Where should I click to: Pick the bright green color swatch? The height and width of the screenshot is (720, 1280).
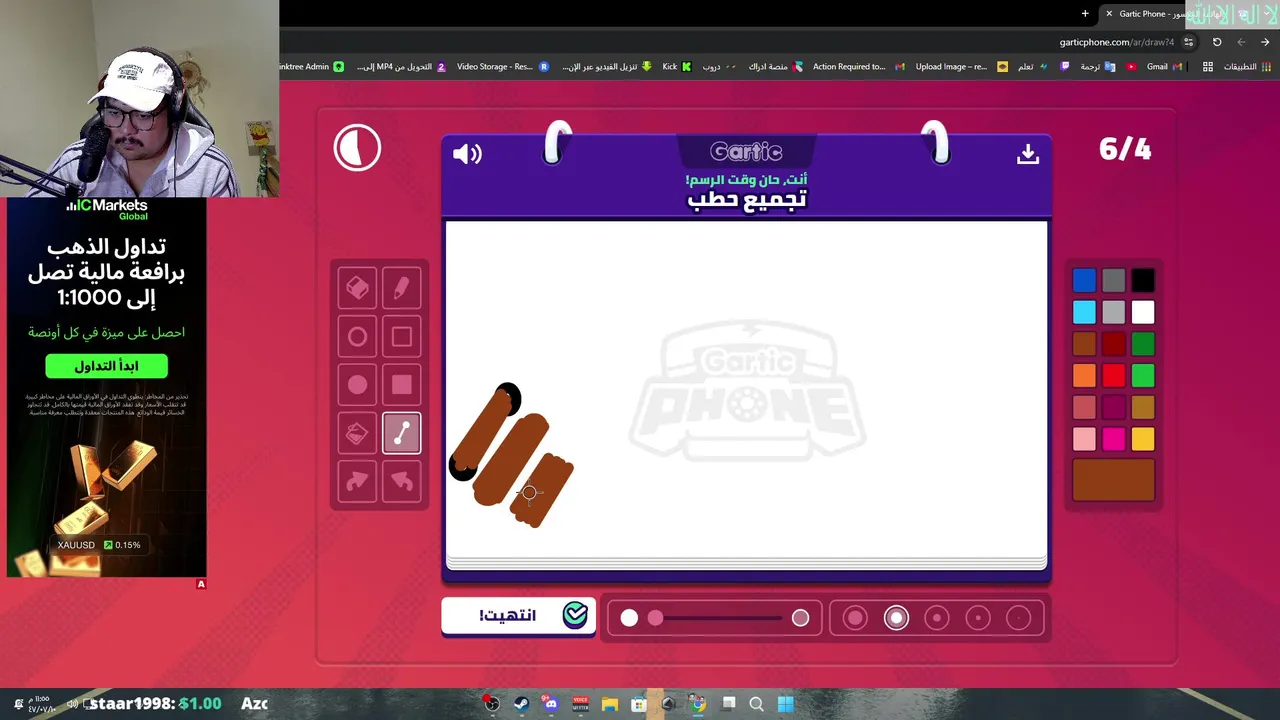1142,376
